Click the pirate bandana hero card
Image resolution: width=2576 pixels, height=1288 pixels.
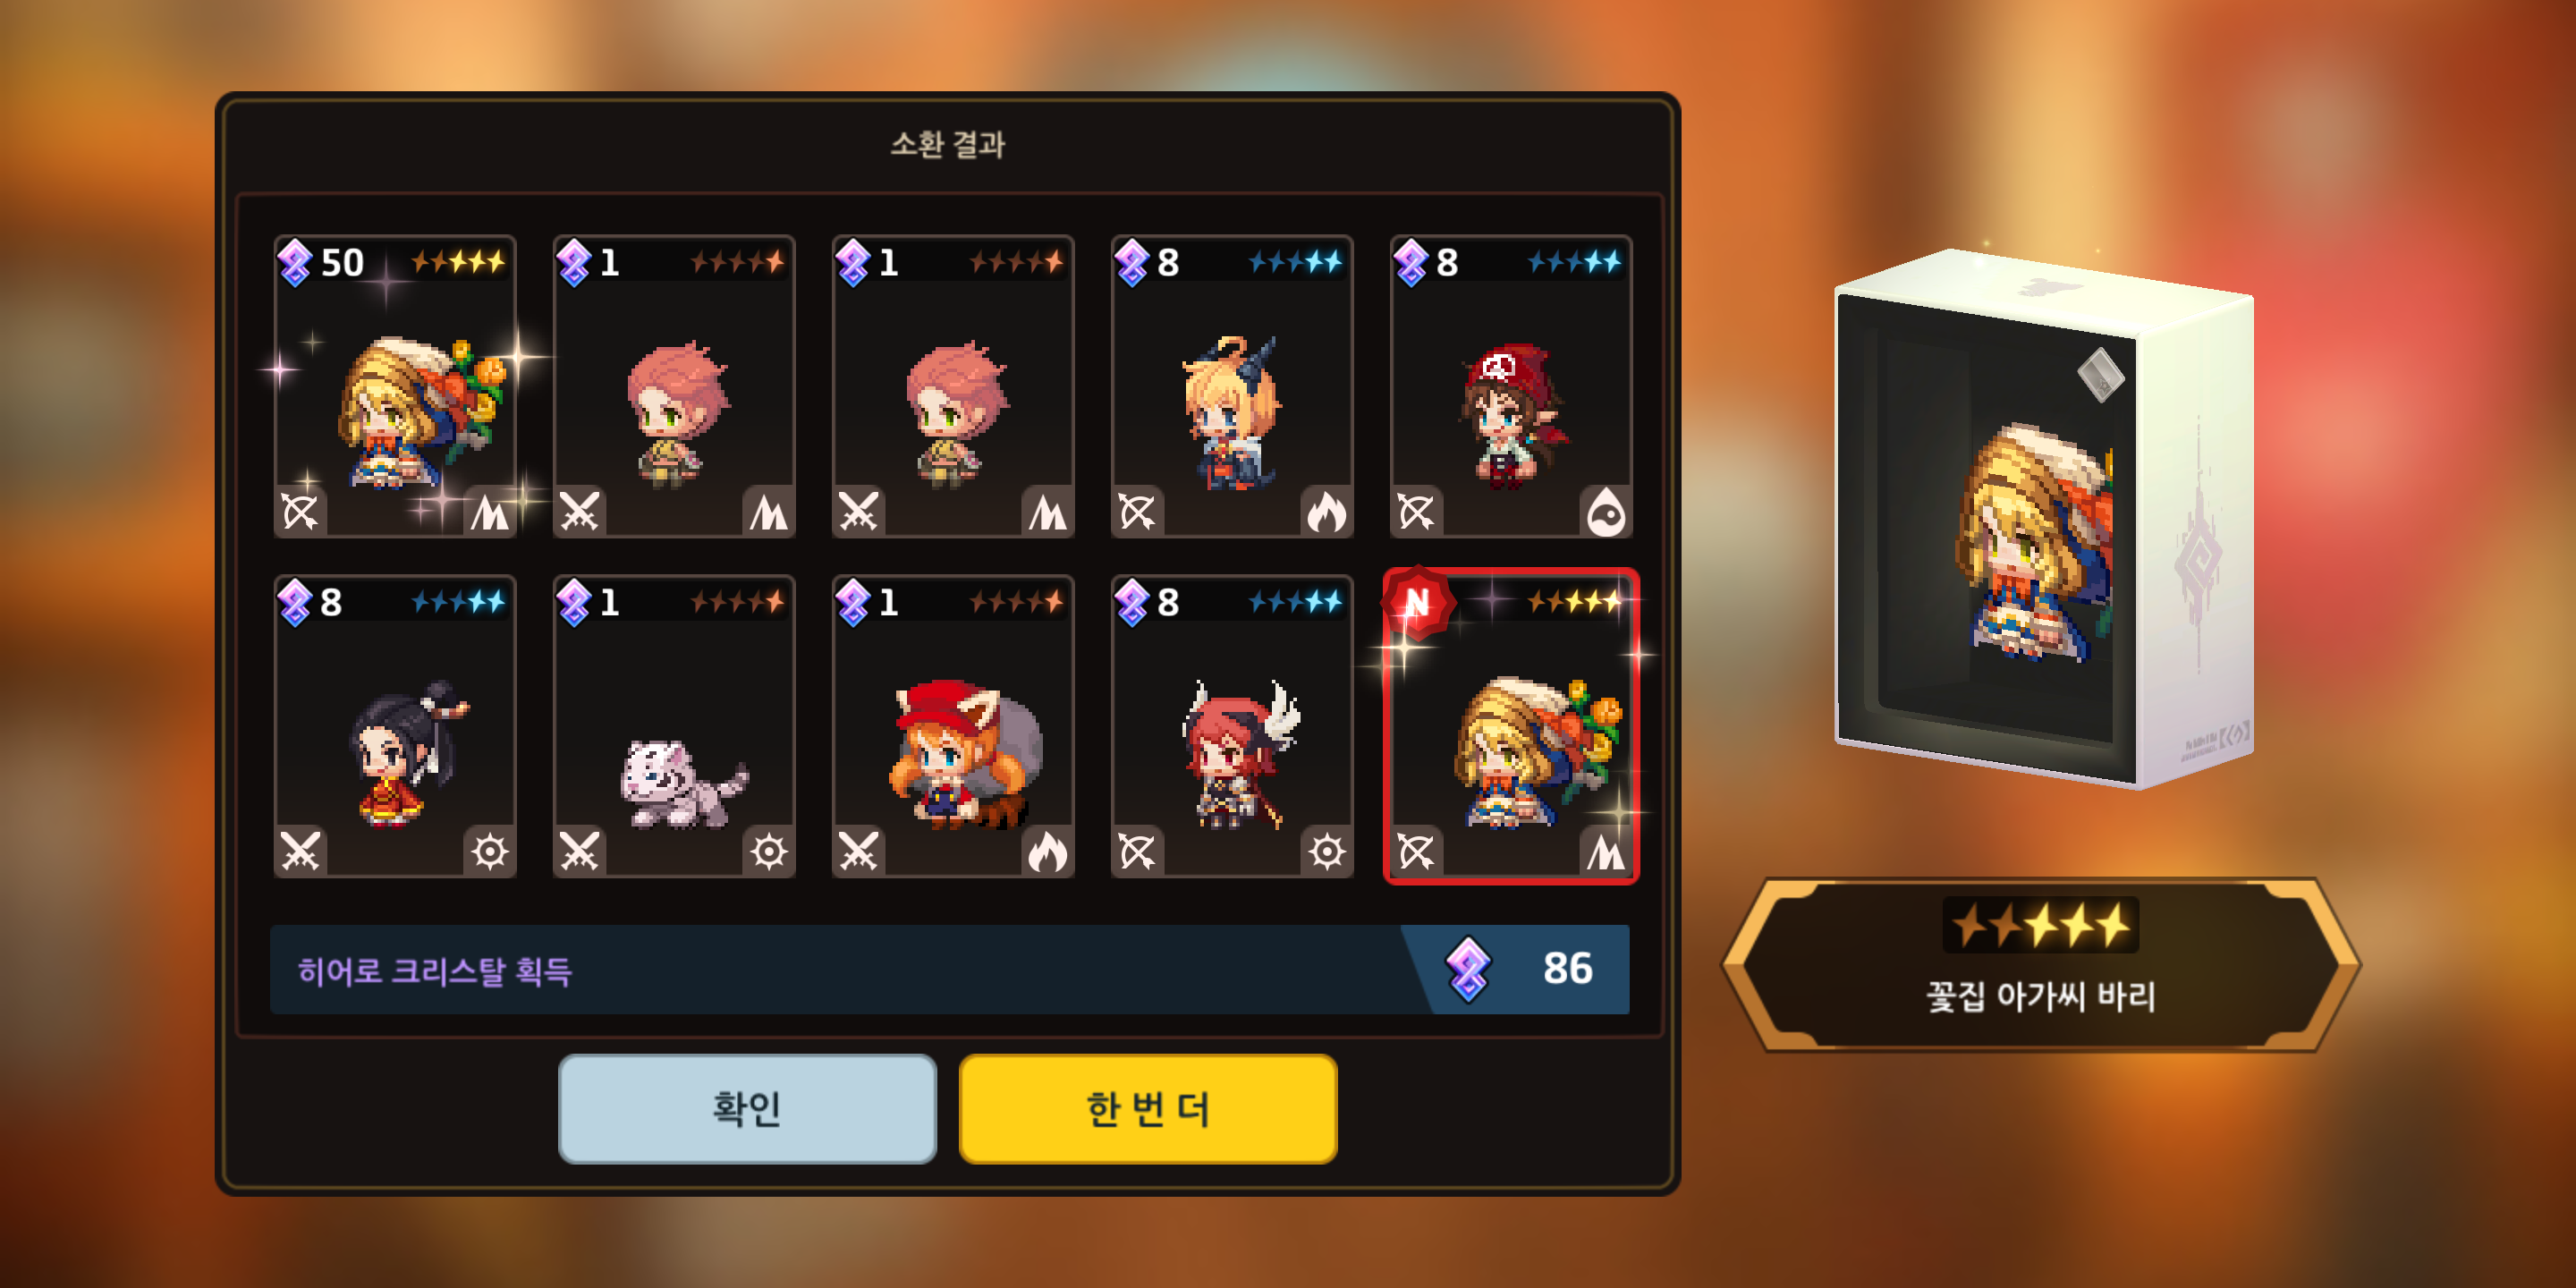1511,386
